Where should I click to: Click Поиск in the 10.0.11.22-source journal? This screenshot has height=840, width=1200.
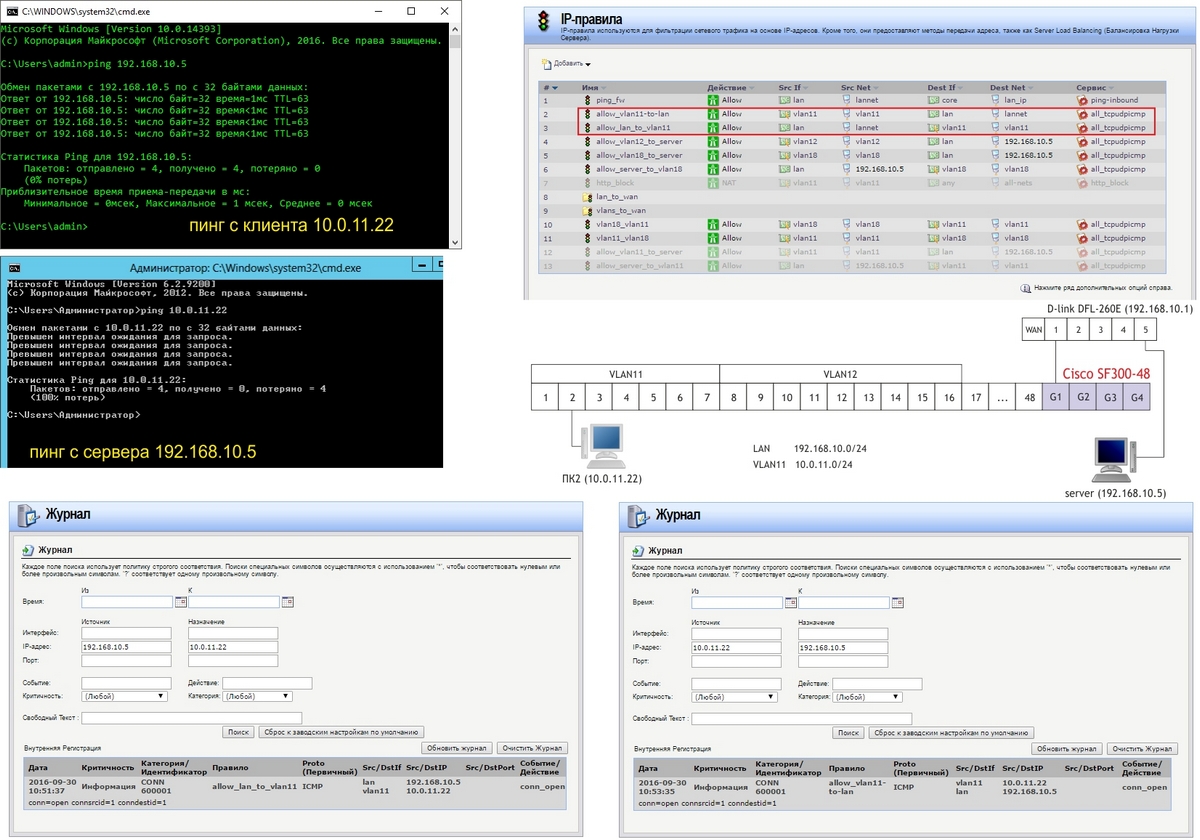[848, 733]
